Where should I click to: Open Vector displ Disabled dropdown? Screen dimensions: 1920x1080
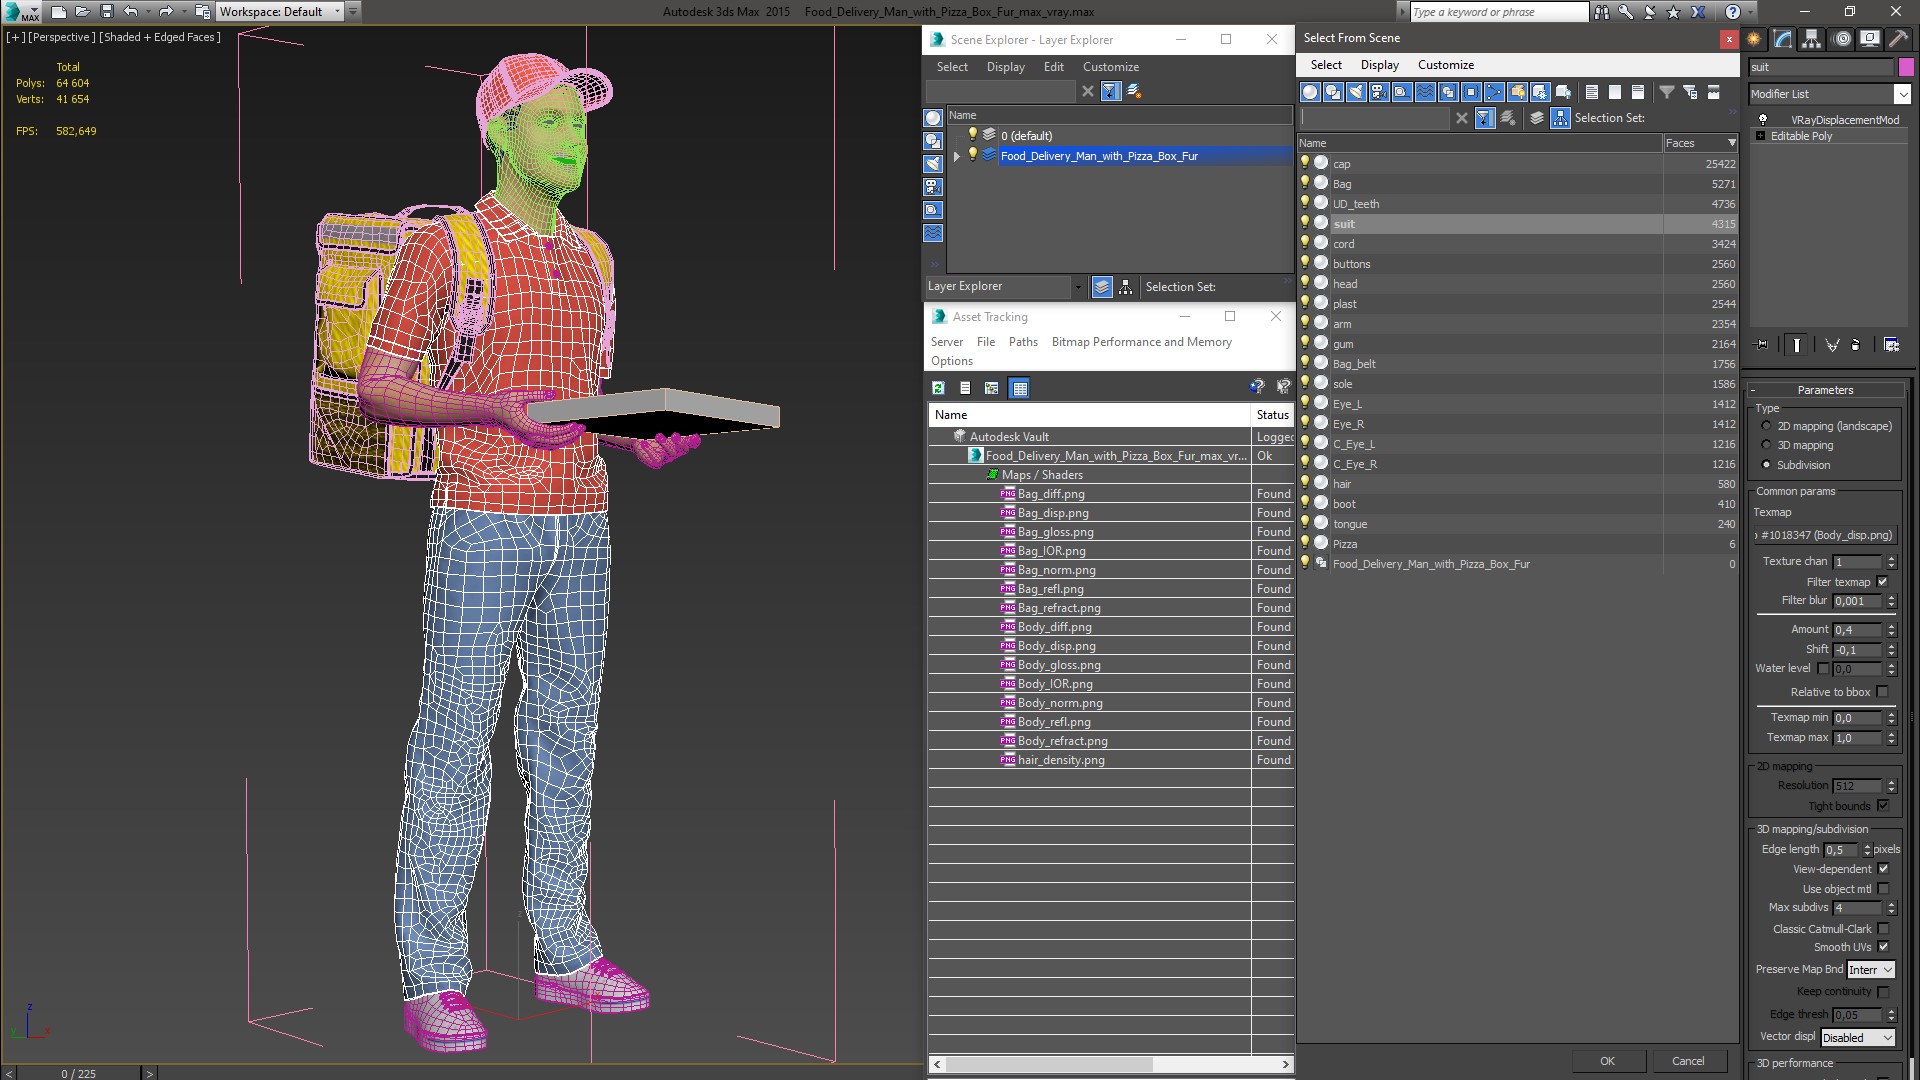click(1858, 1038)
